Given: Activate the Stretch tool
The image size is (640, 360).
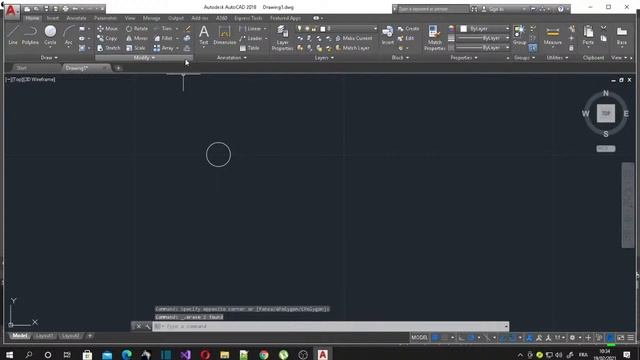Looking at the screenshot, I should tap(109, 48).
